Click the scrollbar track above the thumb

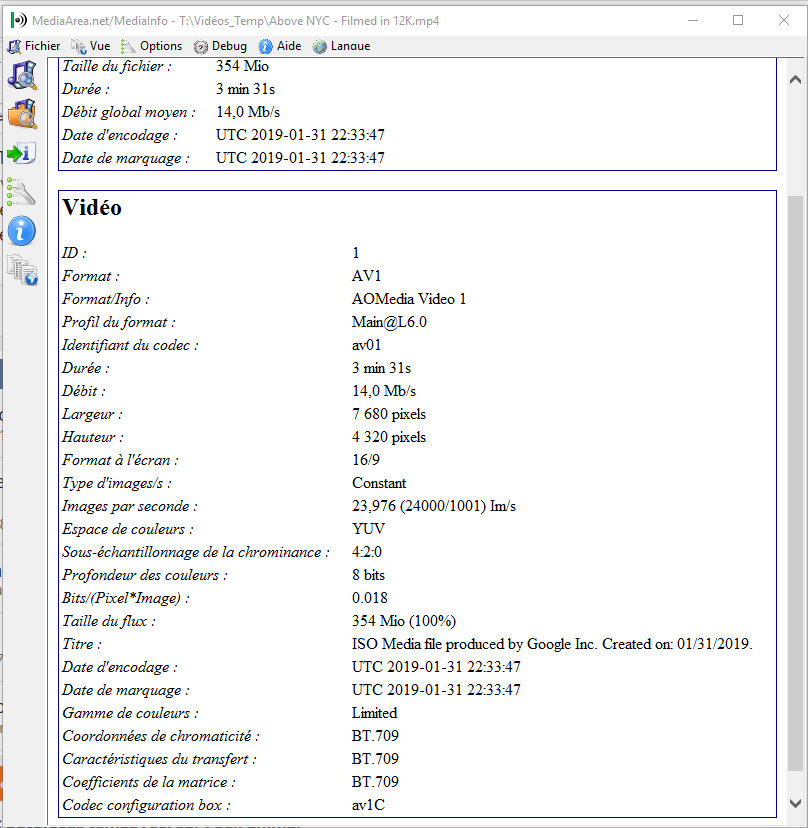pos(796,140)
